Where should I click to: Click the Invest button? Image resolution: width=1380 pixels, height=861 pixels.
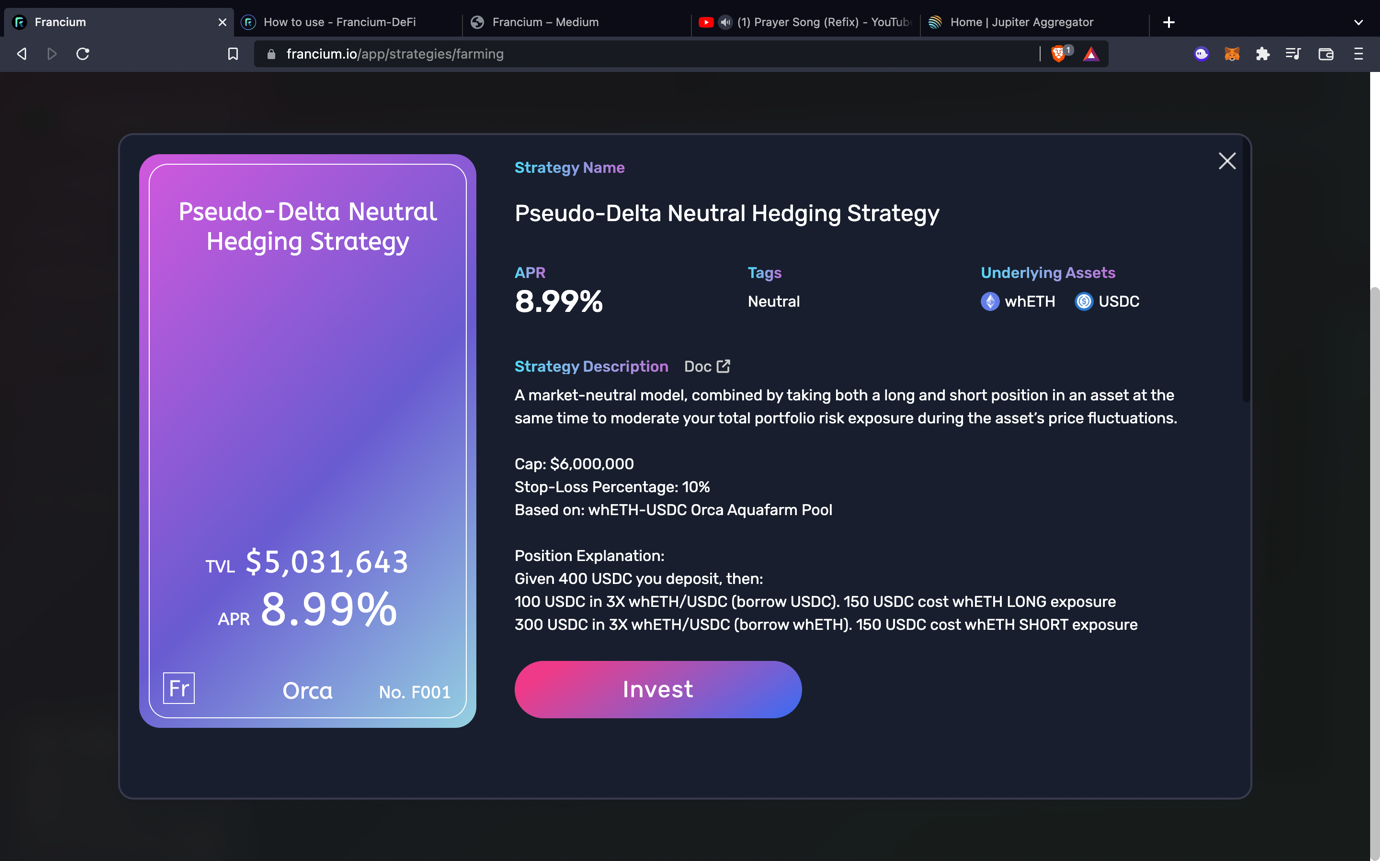(658, 689)
